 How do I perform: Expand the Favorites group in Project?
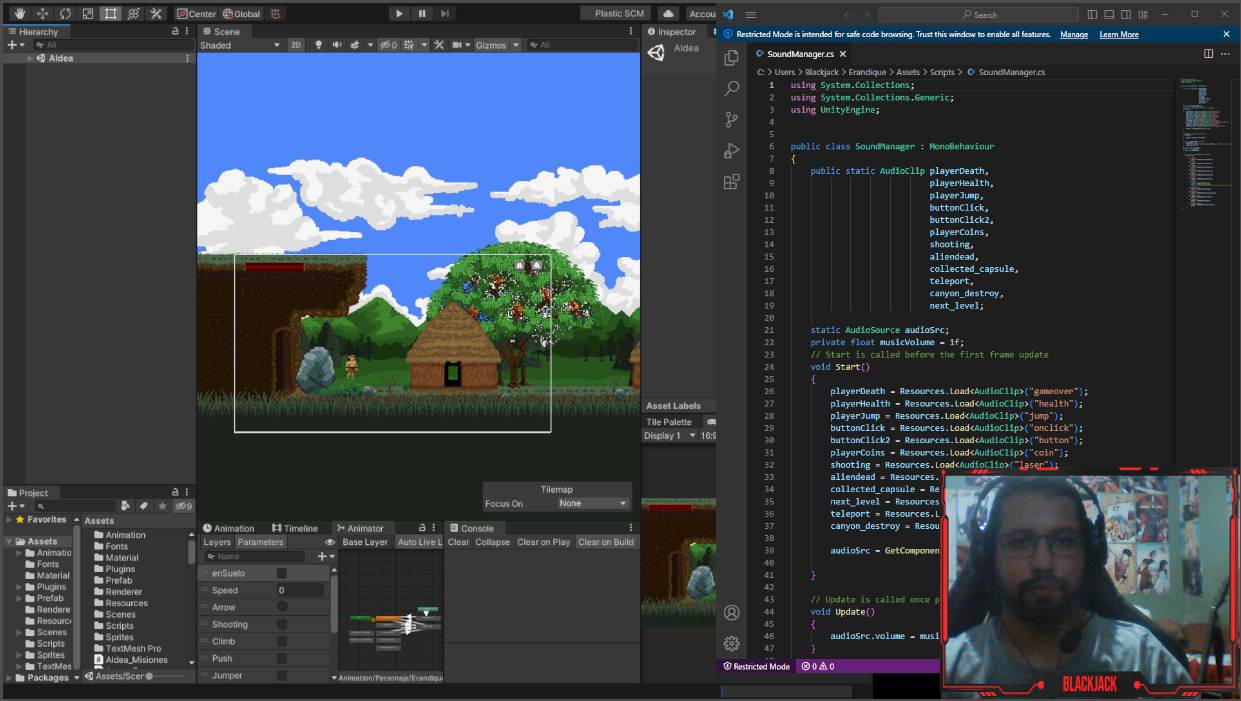9,520
